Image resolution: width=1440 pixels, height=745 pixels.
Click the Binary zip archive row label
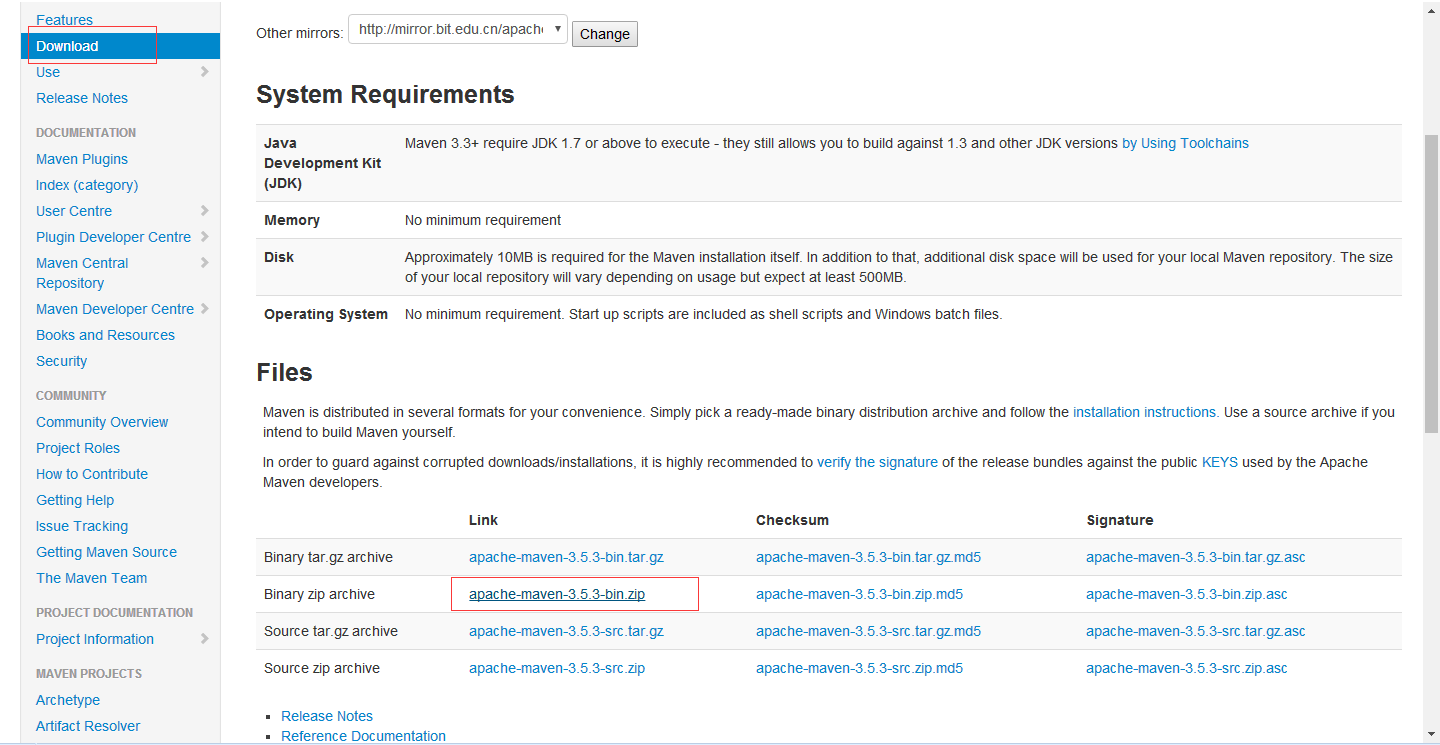[319, 594]
